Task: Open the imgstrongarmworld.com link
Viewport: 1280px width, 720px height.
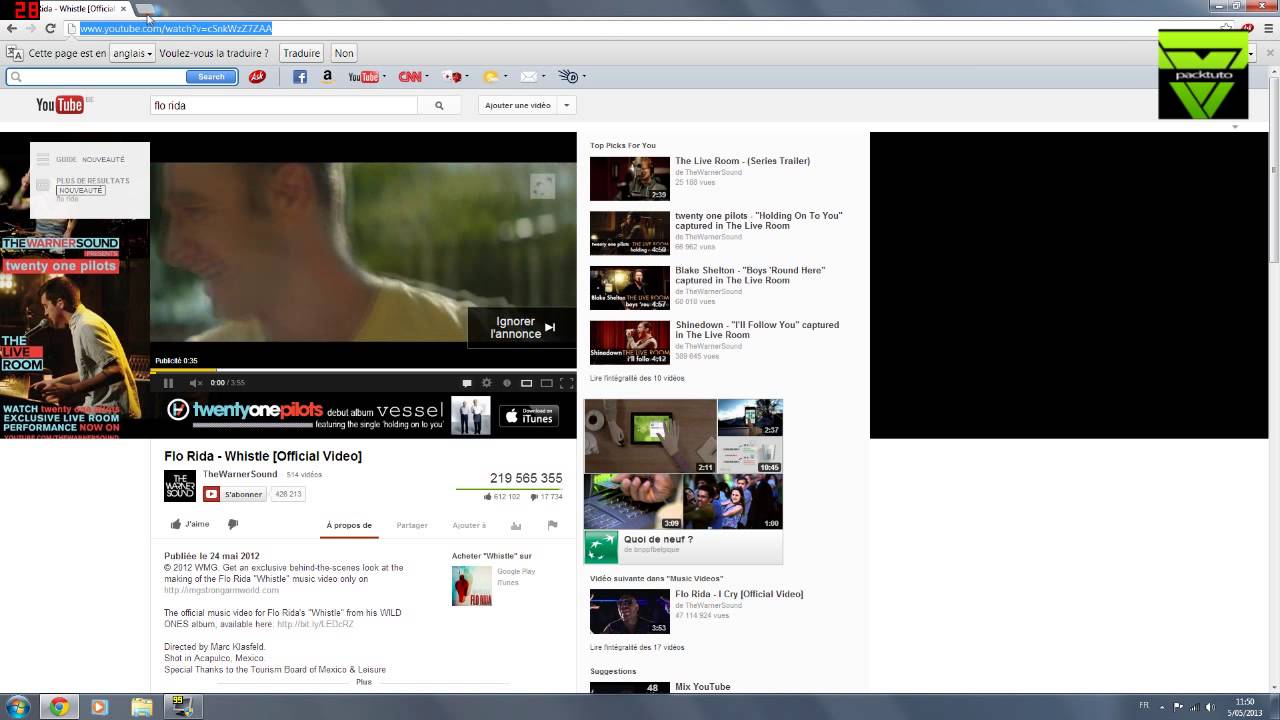Action: click(x=221, y=590)
